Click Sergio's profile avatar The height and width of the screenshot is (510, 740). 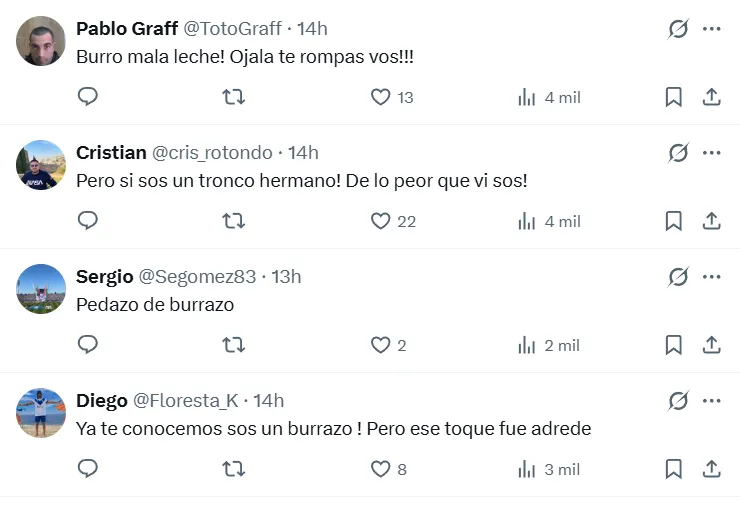(41, 289)
